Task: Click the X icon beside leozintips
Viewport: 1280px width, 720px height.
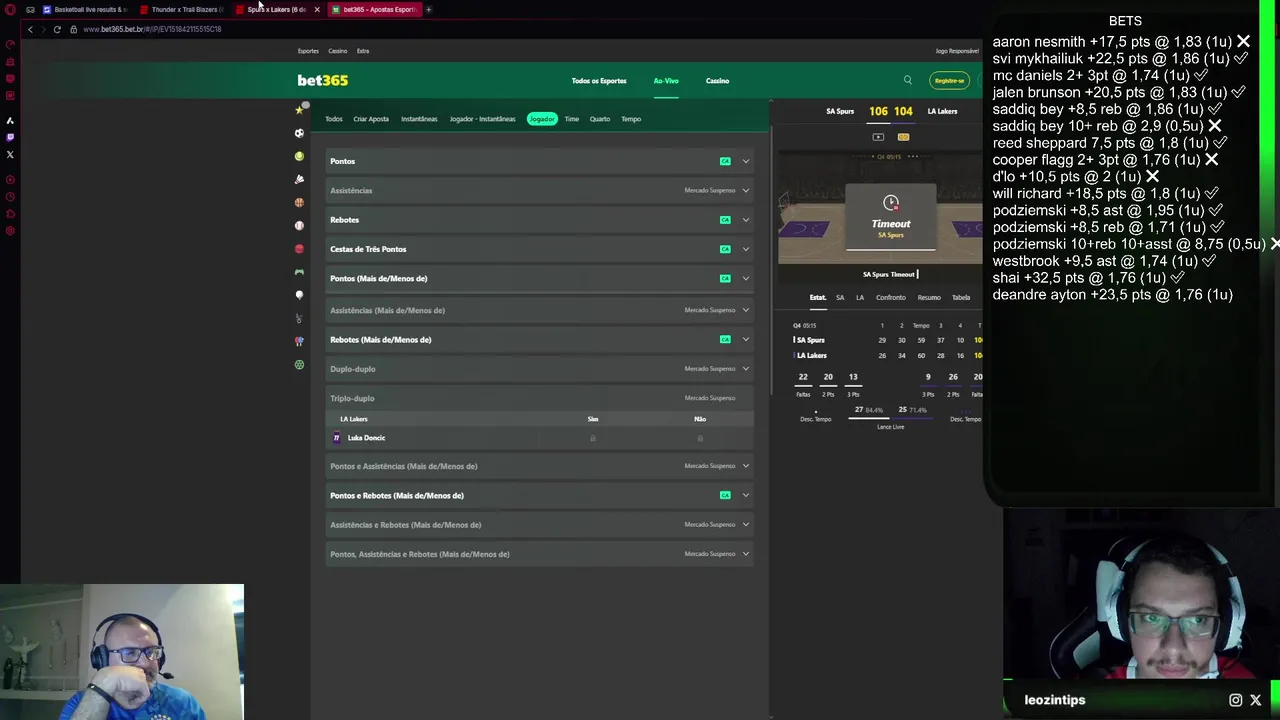Action: point(1256,700)
